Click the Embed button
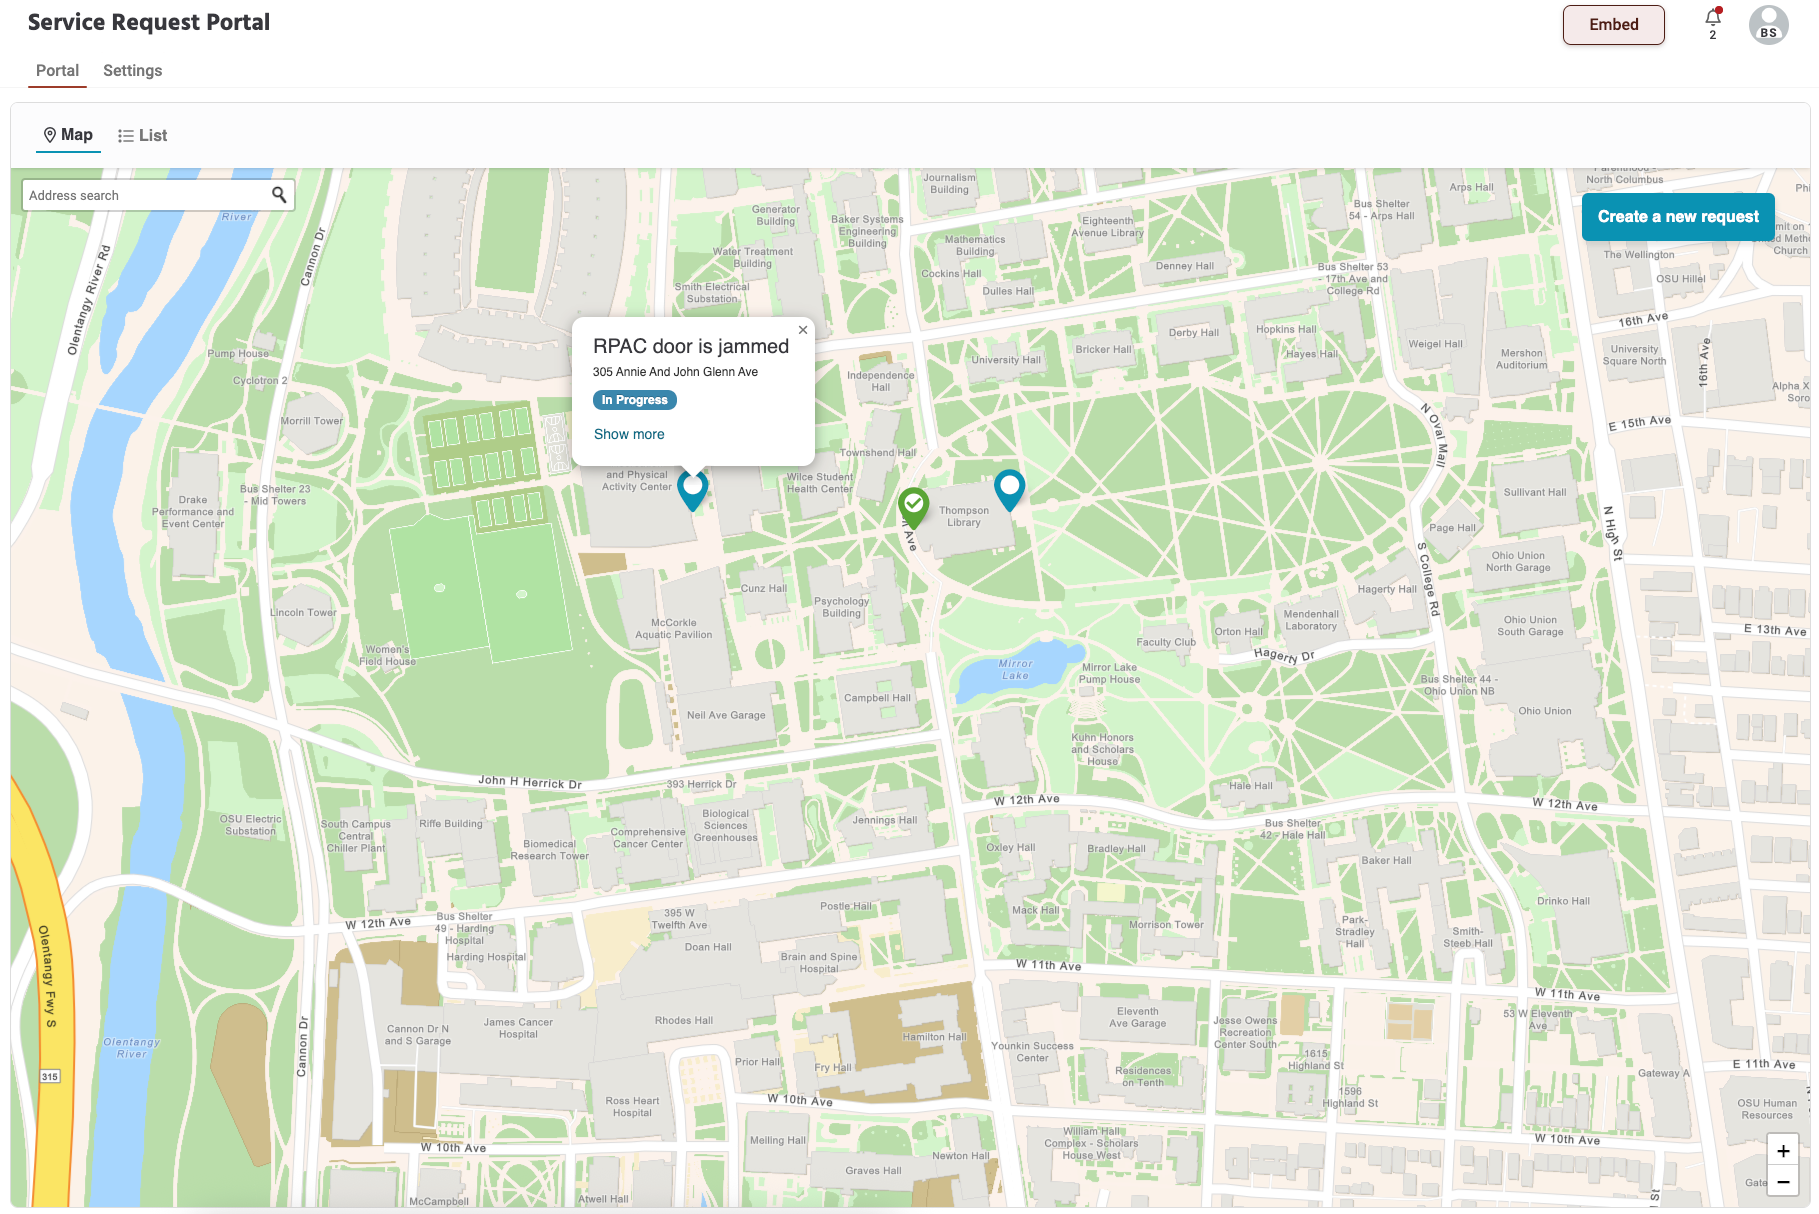This screenshot has height=1214, width=1819. tap(1613, 25)
